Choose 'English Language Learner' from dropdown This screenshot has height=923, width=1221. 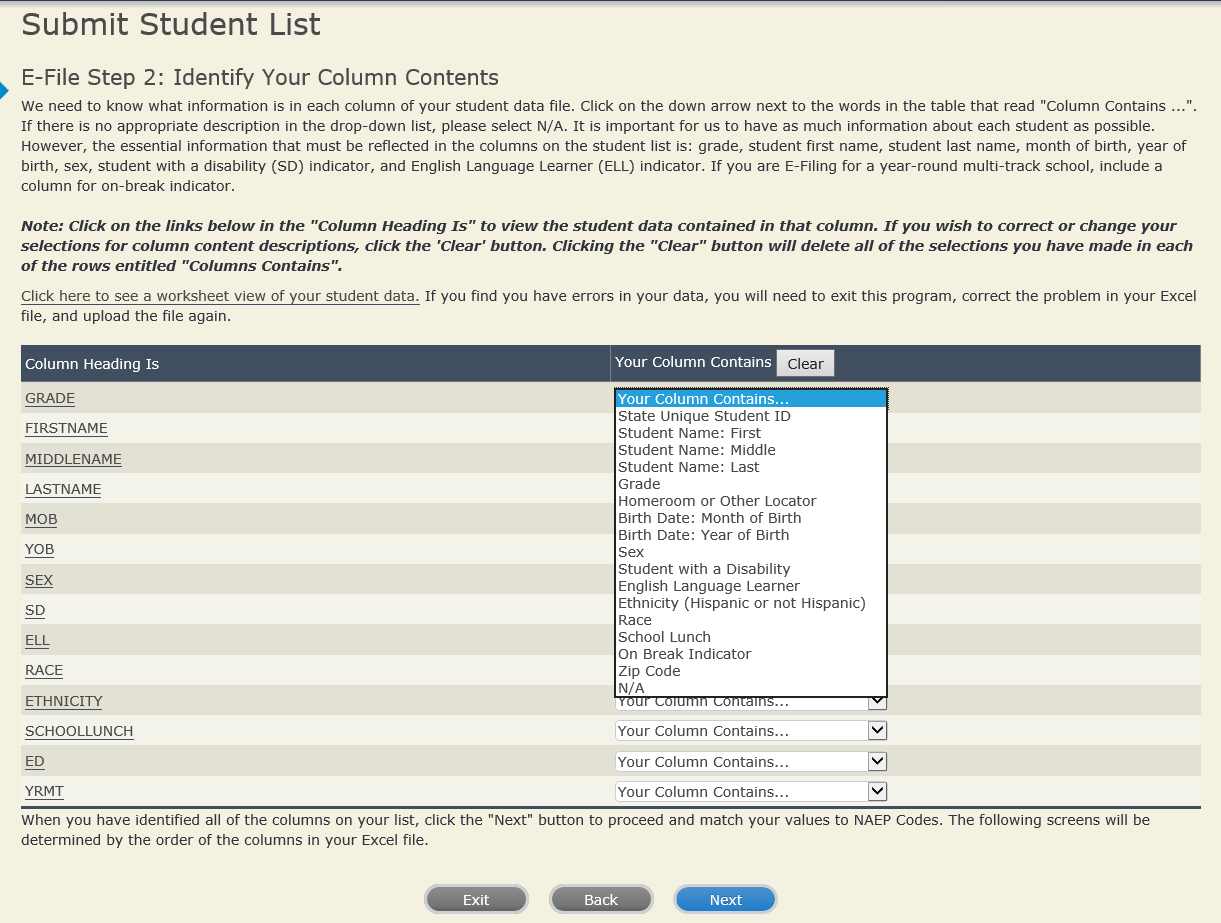tap(708, 586)
